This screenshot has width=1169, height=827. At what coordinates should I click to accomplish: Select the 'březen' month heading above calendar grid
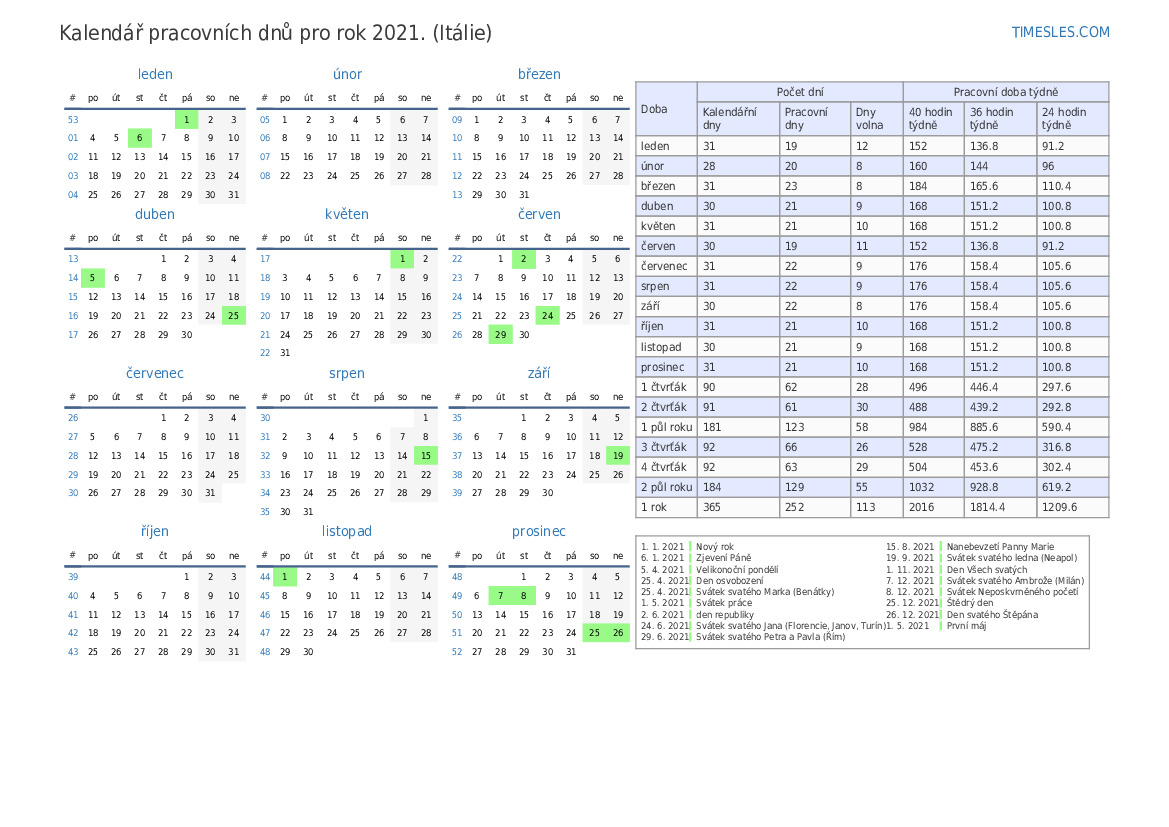click(x=539, y=75)
